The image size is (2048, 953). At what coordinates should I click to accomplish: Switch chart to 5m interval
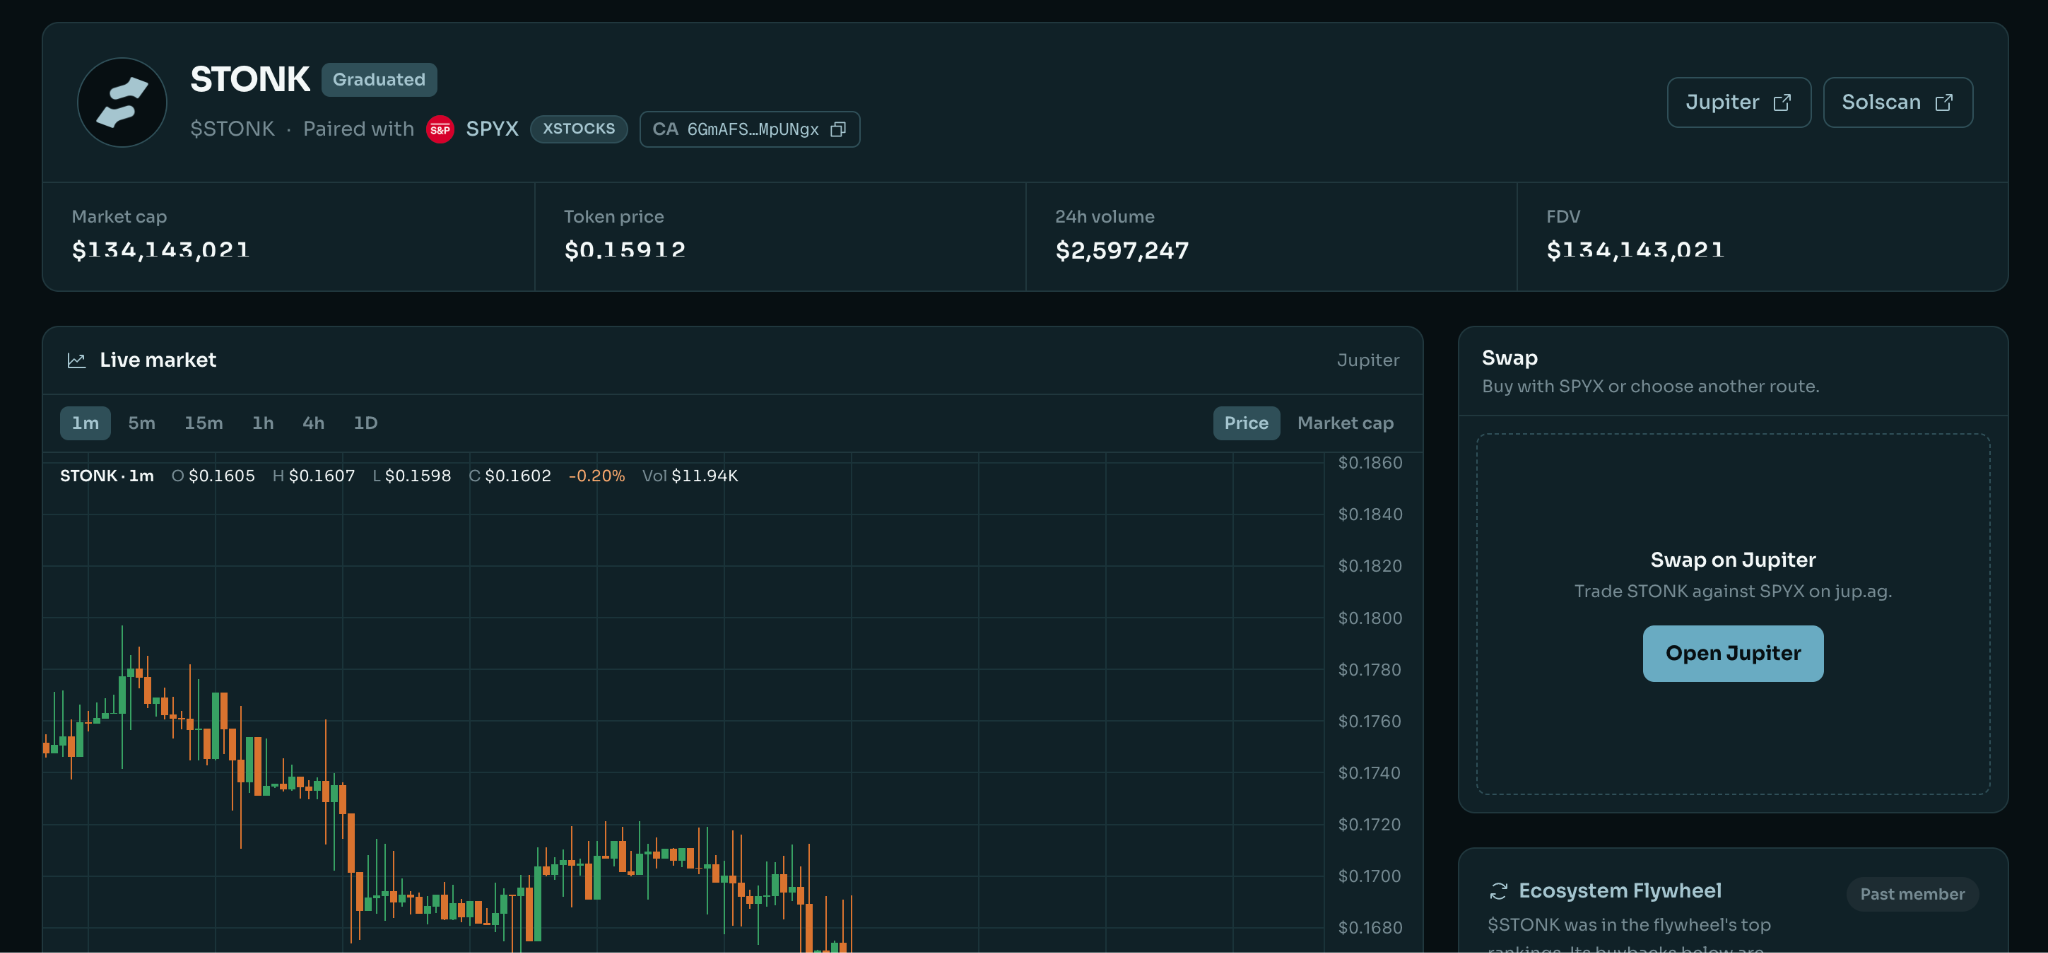pyautogui.click(x=142, y=423)
